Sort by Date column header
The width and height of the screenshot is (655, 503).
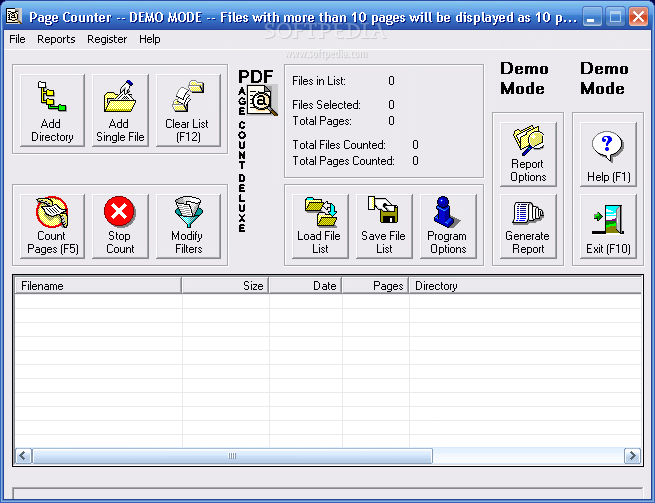pos(305,286)
